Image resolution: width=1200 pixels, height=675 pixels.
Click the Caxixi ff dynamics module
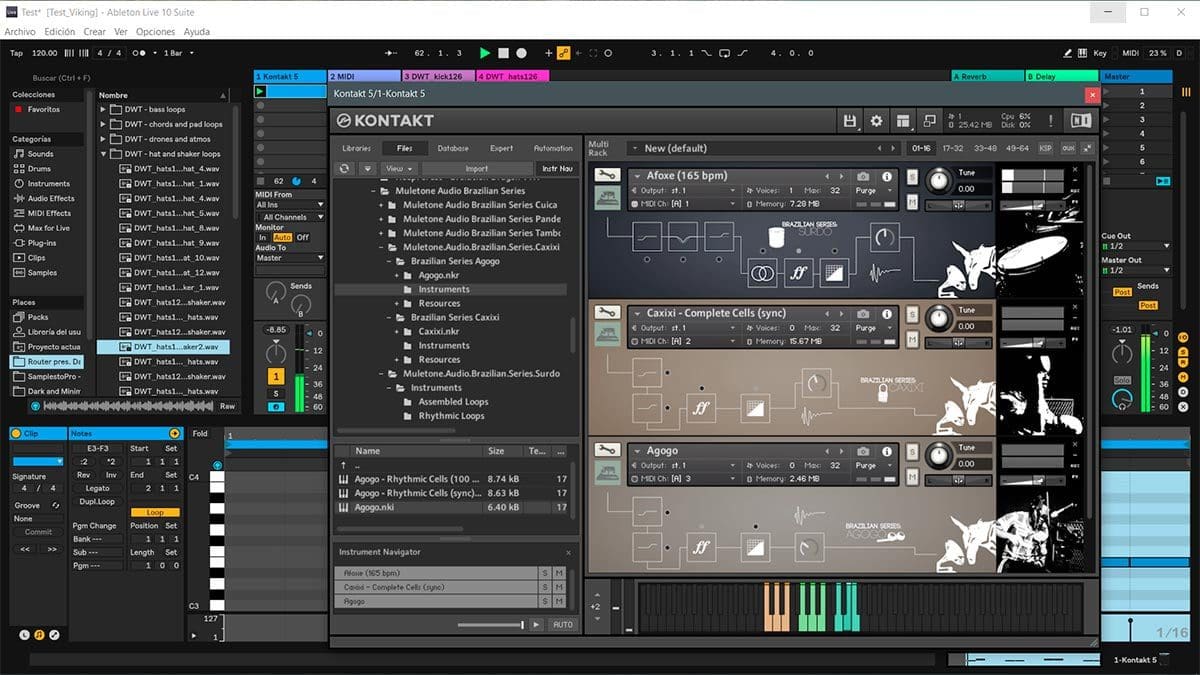click(700, 407)
